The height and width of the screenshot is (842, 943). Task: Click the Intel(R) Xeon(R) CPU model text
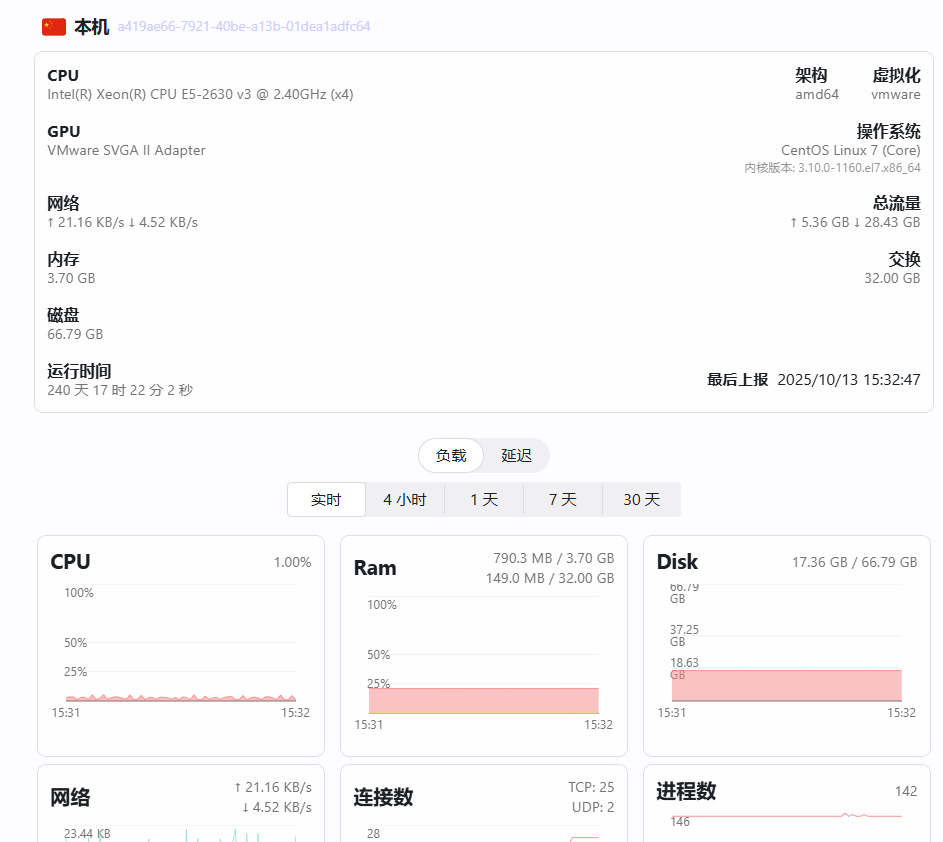click(x=200, y=94)
